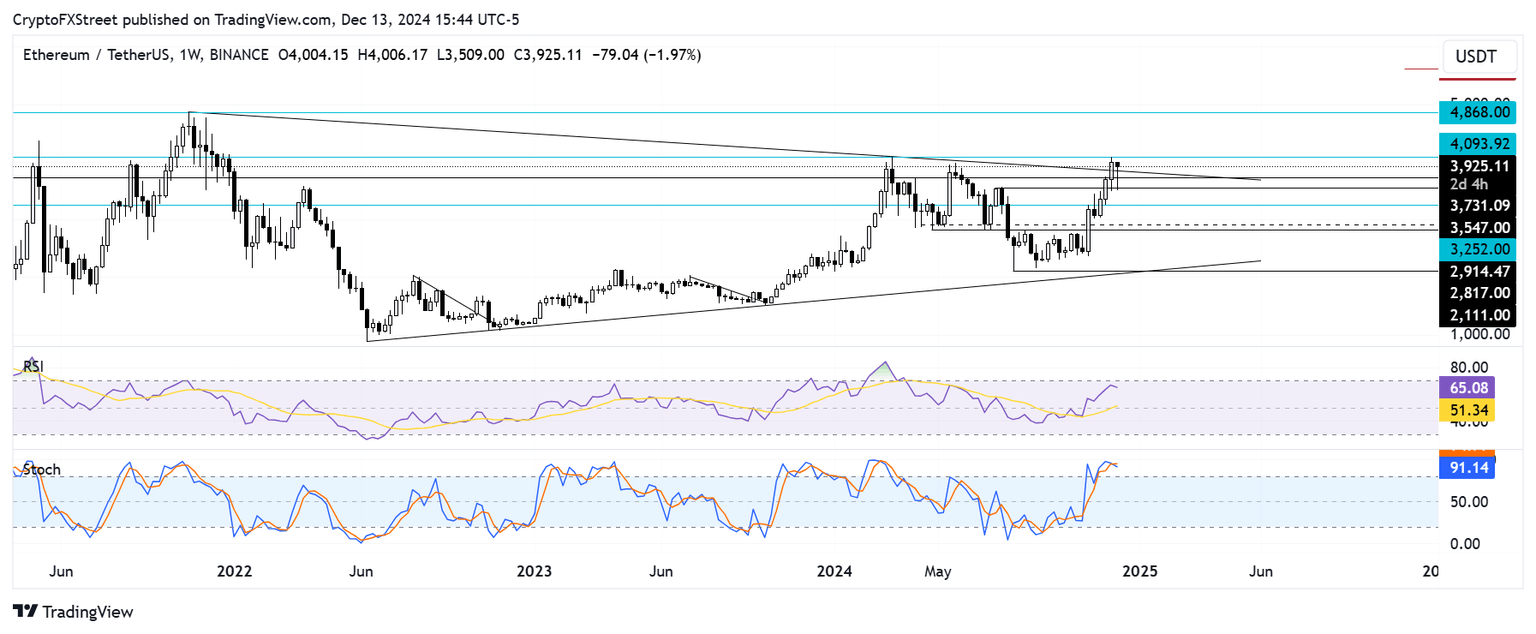Click the 3,547.00 price label
The image size is (1536, 634).
point(1476,227)
